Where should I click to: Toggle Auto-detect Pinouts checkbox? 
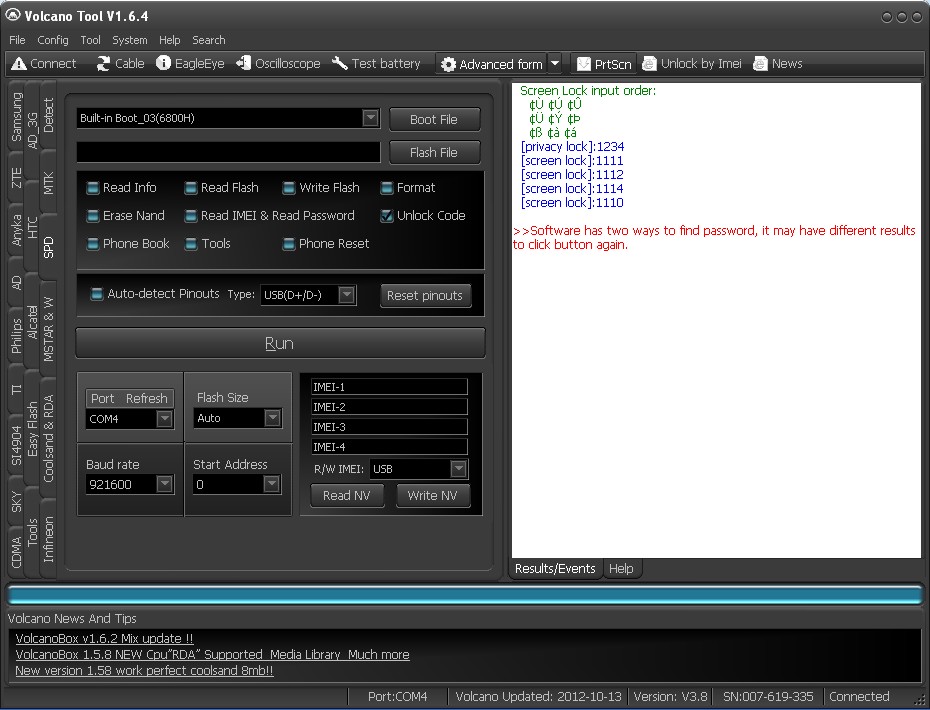[x=97, y=294]
